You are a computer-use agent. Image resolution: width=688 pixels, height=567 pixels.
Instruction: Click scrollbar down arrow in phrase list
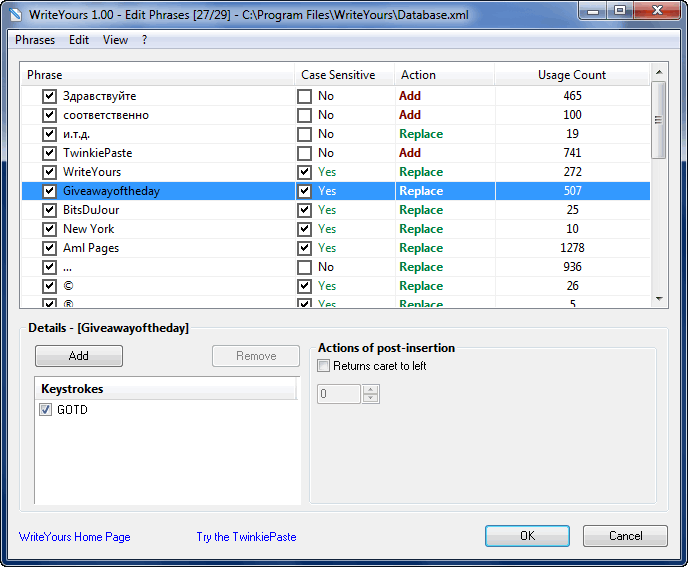point(659,299)
